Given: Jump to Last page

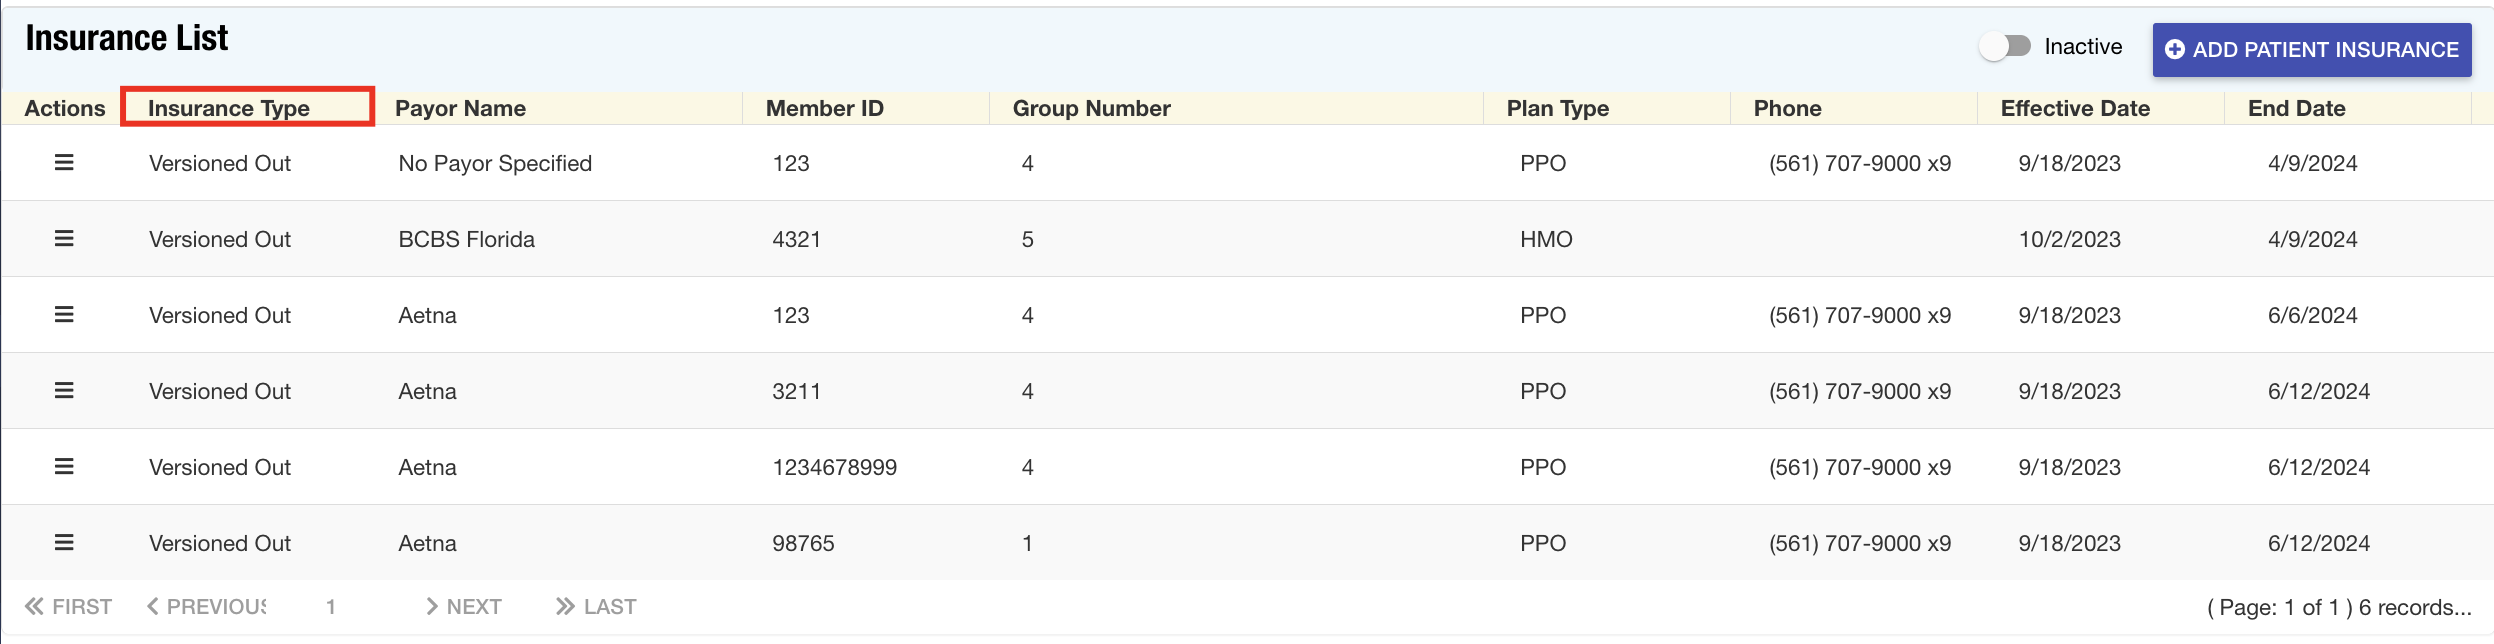Looking at the screenshot, I should [x=596, y=607].
